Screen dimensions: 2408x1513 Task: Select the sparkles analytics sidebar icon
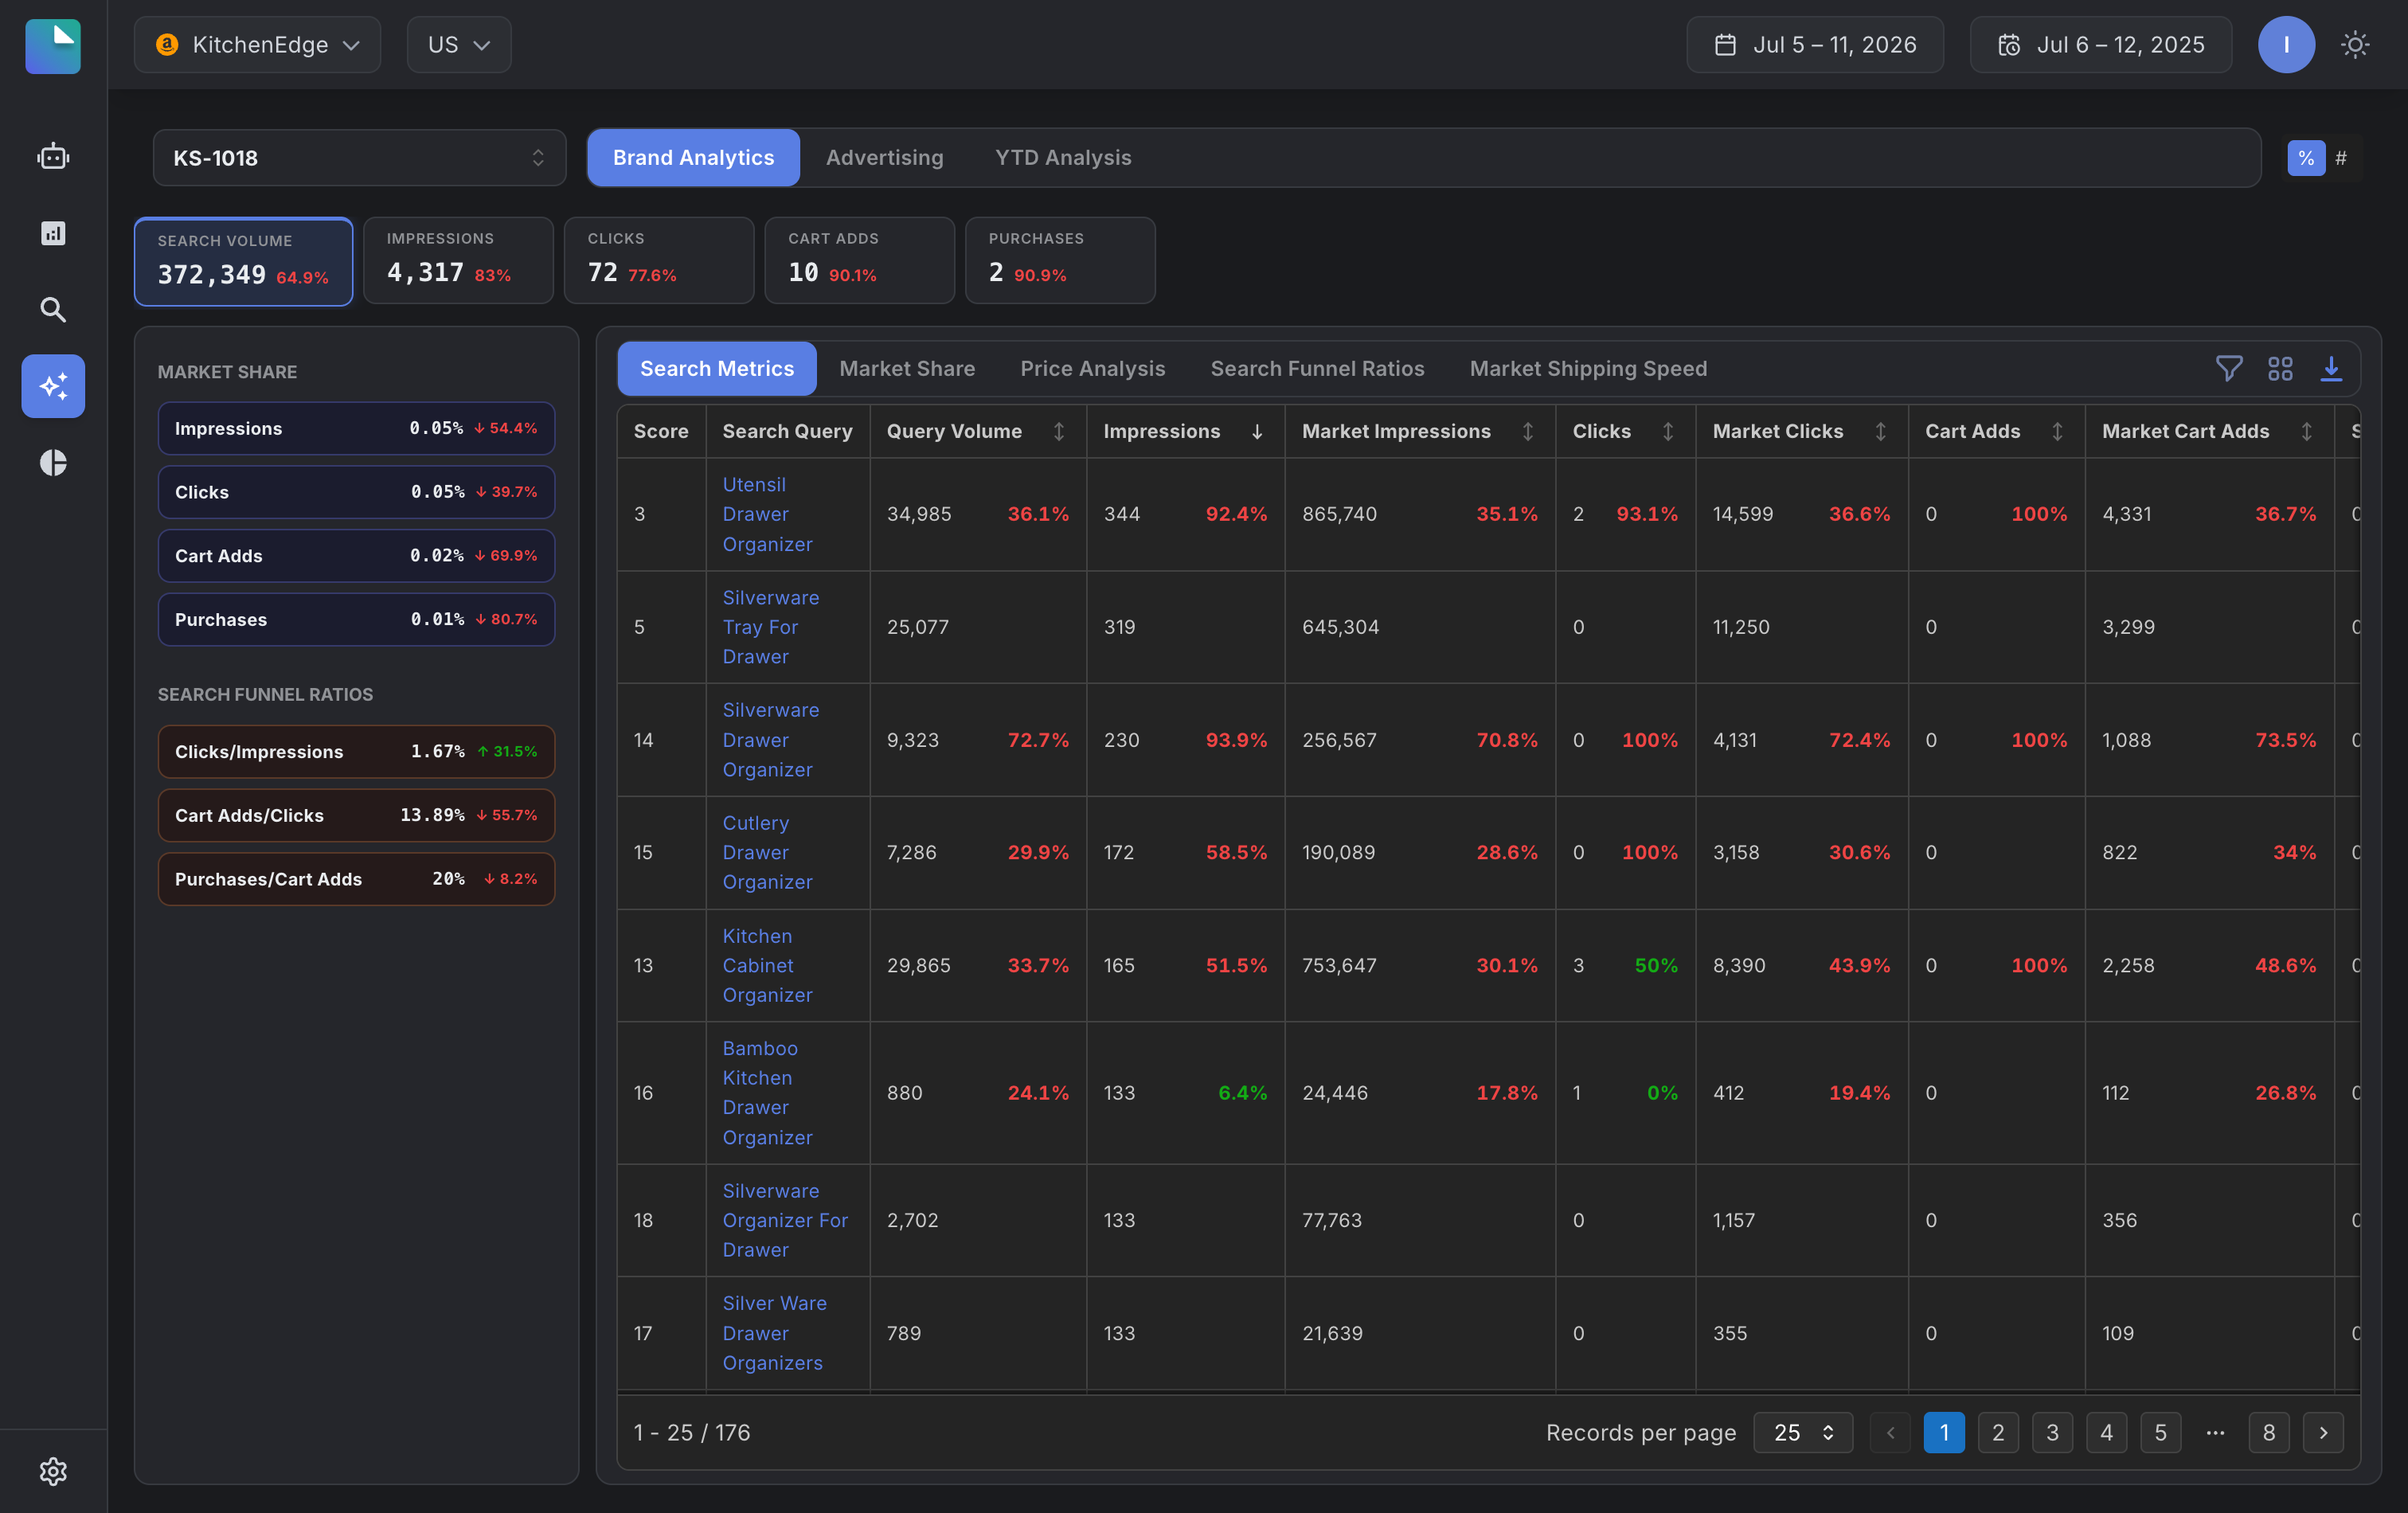[x=53, y=386]
